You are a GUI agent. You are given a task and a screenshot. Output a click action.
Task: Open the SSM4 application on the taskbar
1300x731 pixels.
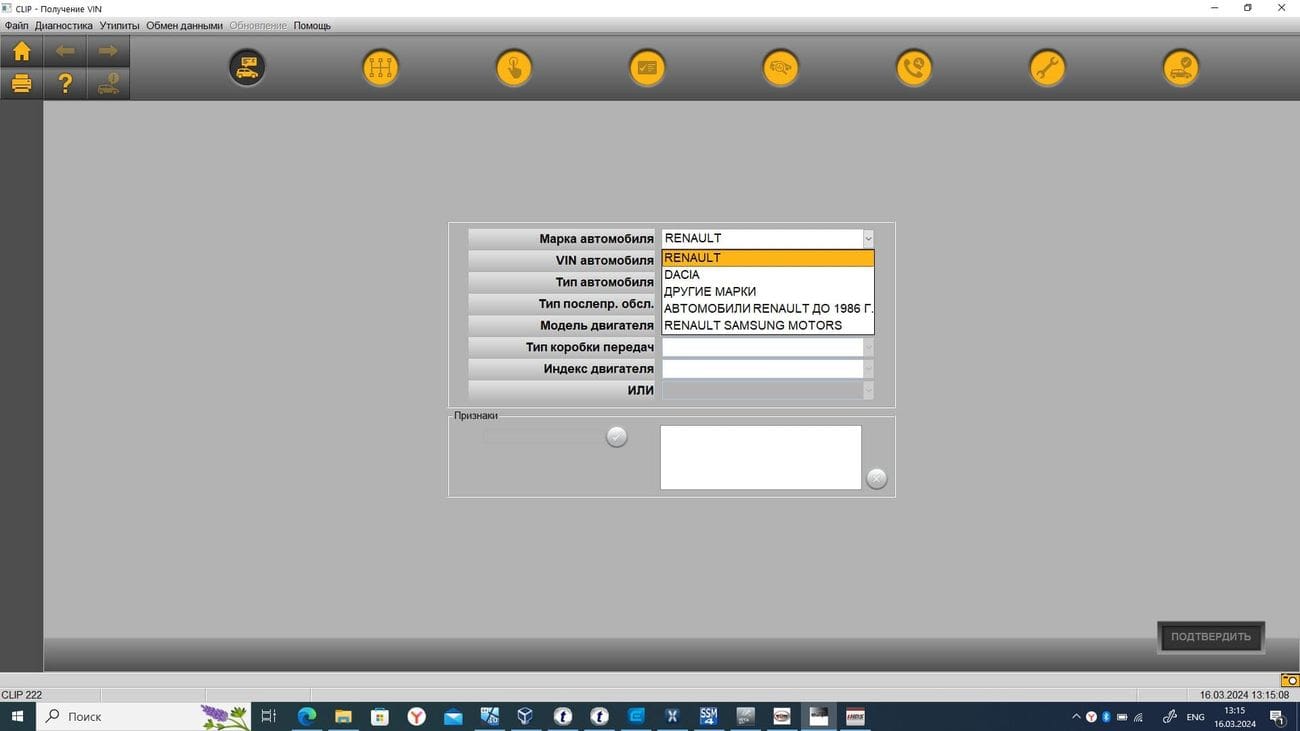click(708, 716)
